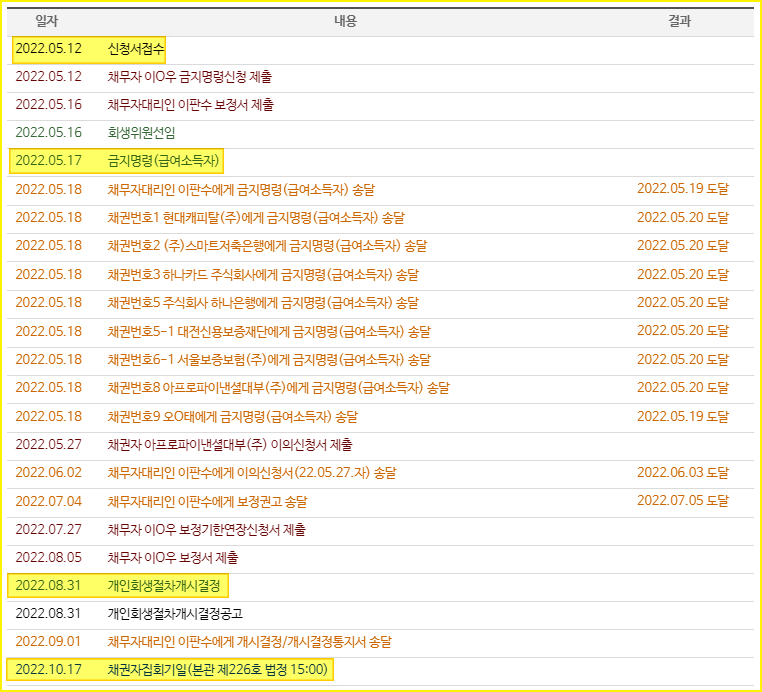Click date 2022.10.17
The width and height of the screenshot is (762, 692).
49,670
